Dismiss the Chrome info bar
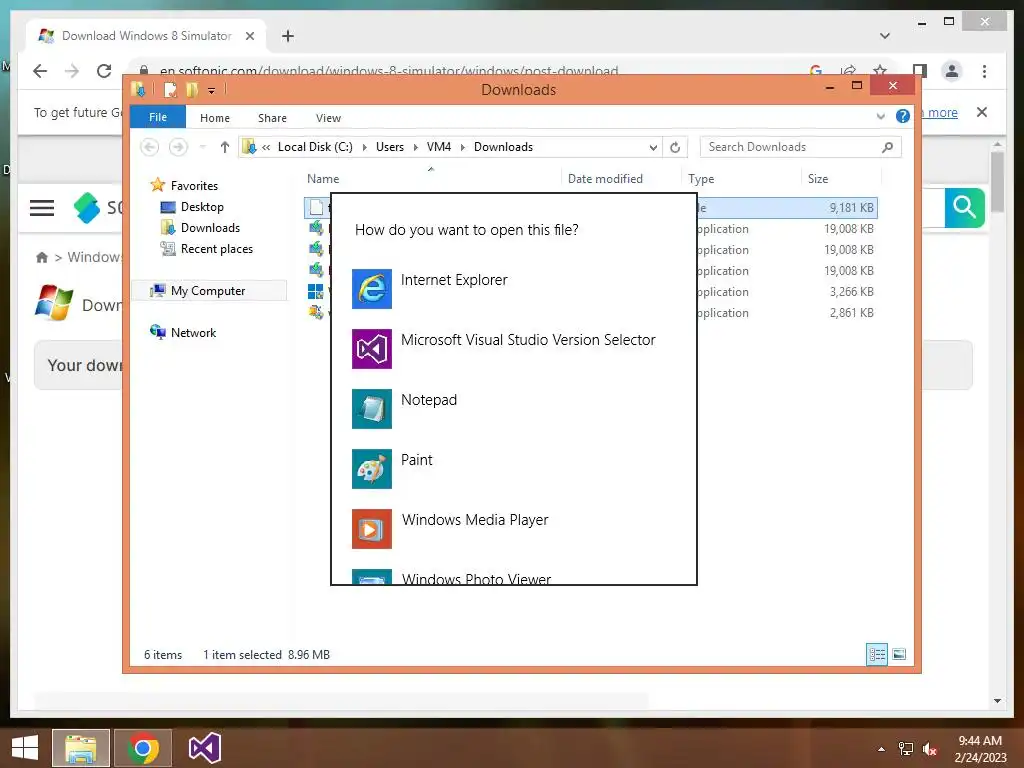 click(982, 112)
